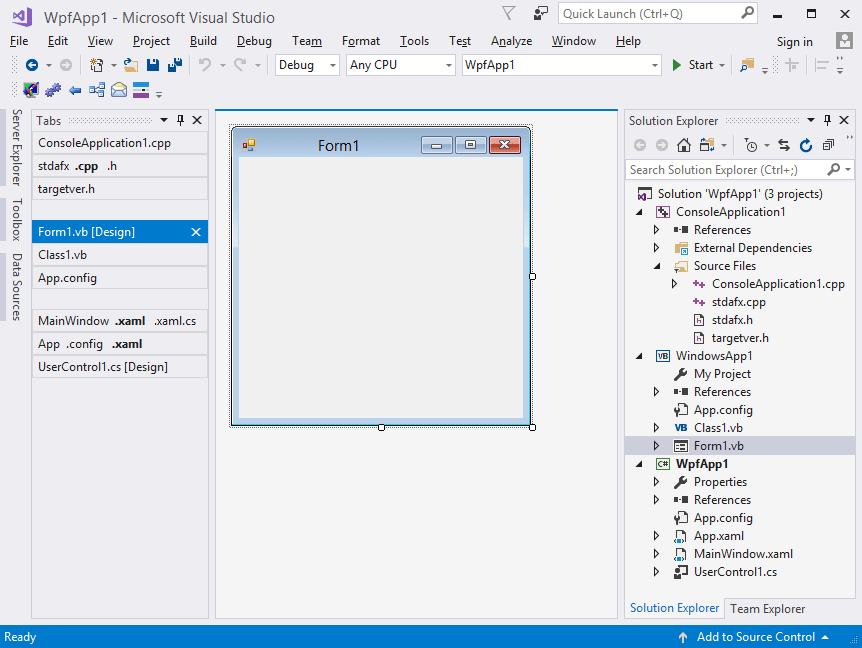This screenshot has height=648, width=862.
Task: Switch to the Team Explorer tab
Action: click(x=767, y=608)
